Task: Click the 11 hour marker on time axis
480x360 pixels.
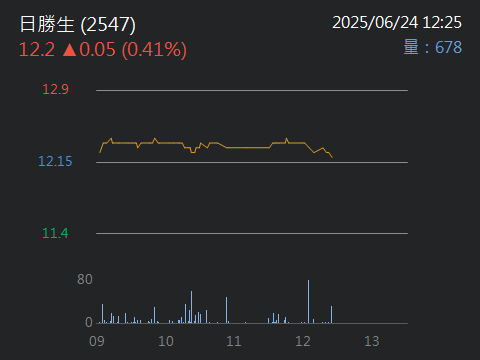Action: (234, 341)
